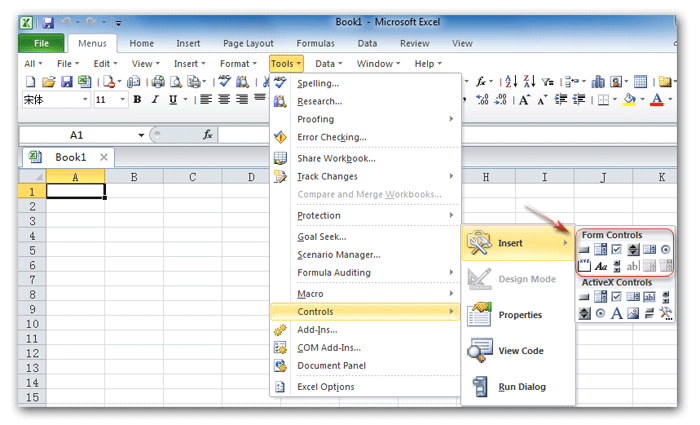Sort ascending with the A-Z icon
This screenshot has height=425, width=700.
511,81
